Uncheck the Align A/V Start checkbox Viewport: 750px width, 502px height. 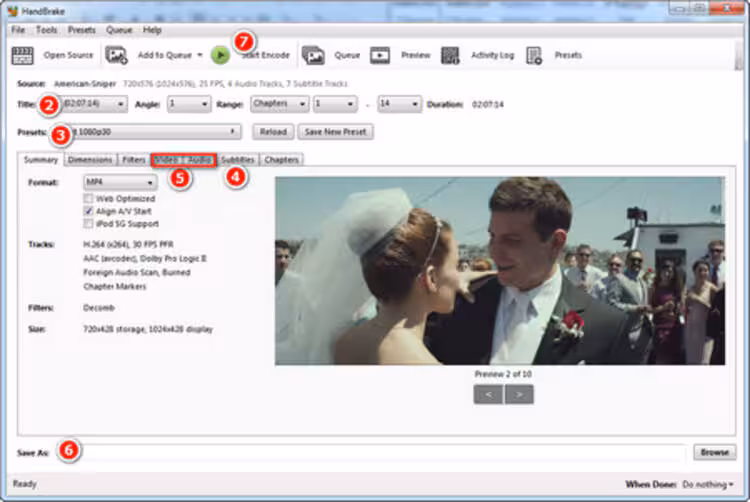(88, 211)
